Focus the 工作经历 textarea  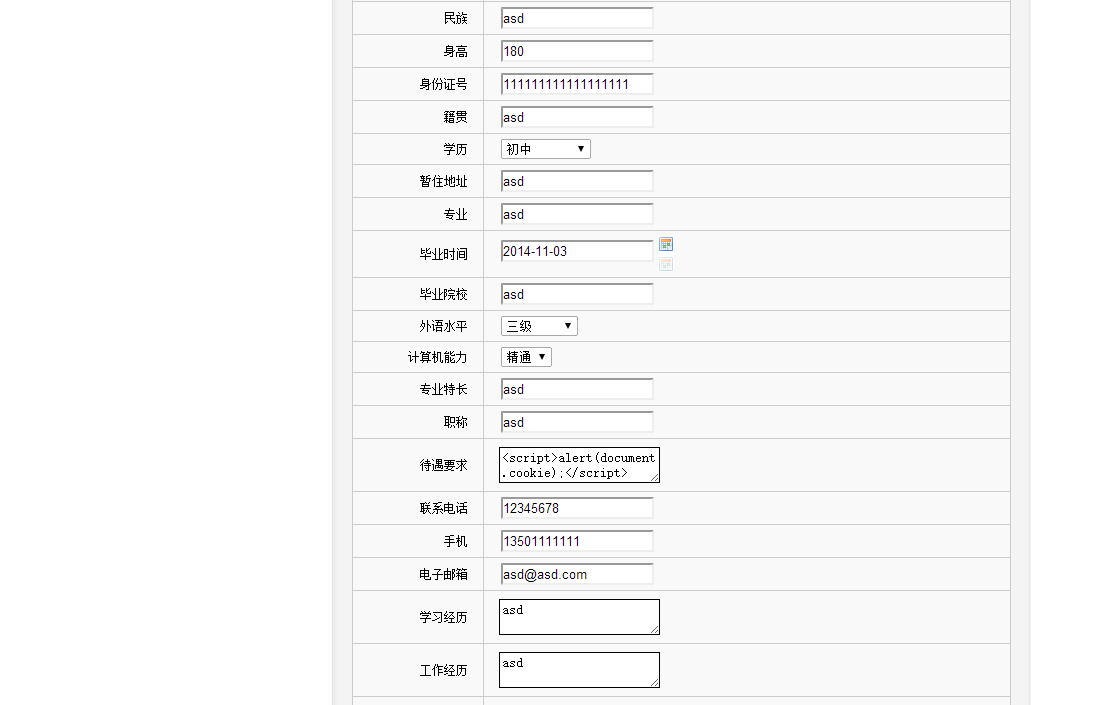click(x=579, y=670)
